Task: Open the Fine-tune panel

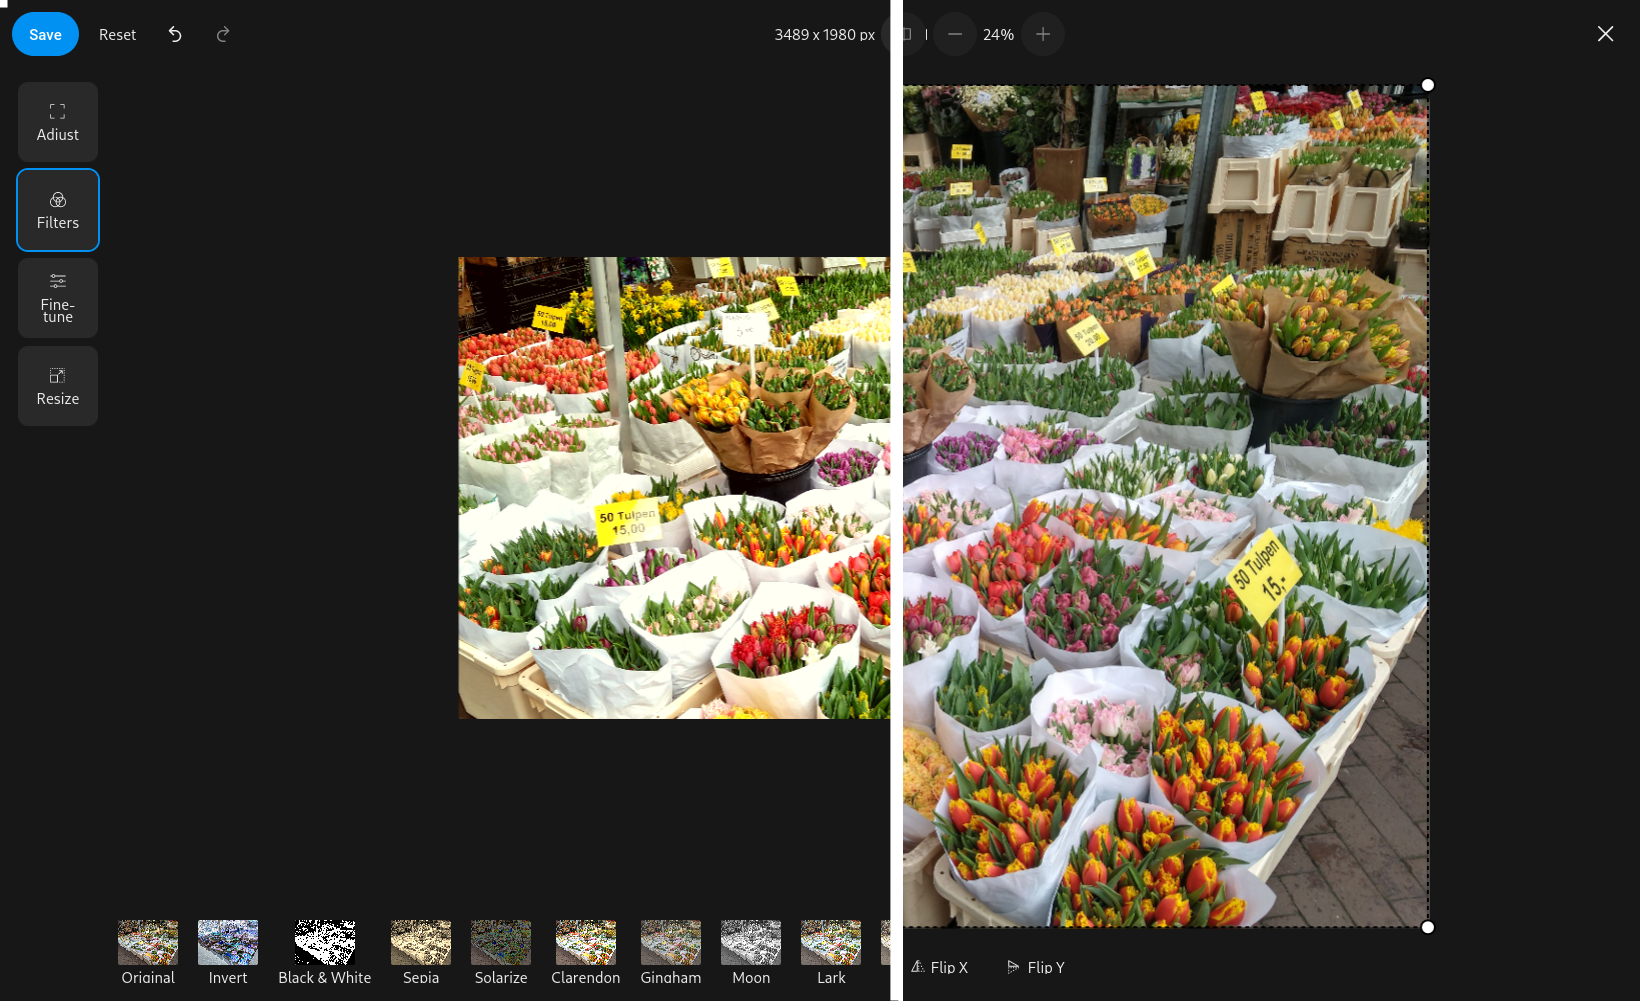Action: (x=58, y=298)
